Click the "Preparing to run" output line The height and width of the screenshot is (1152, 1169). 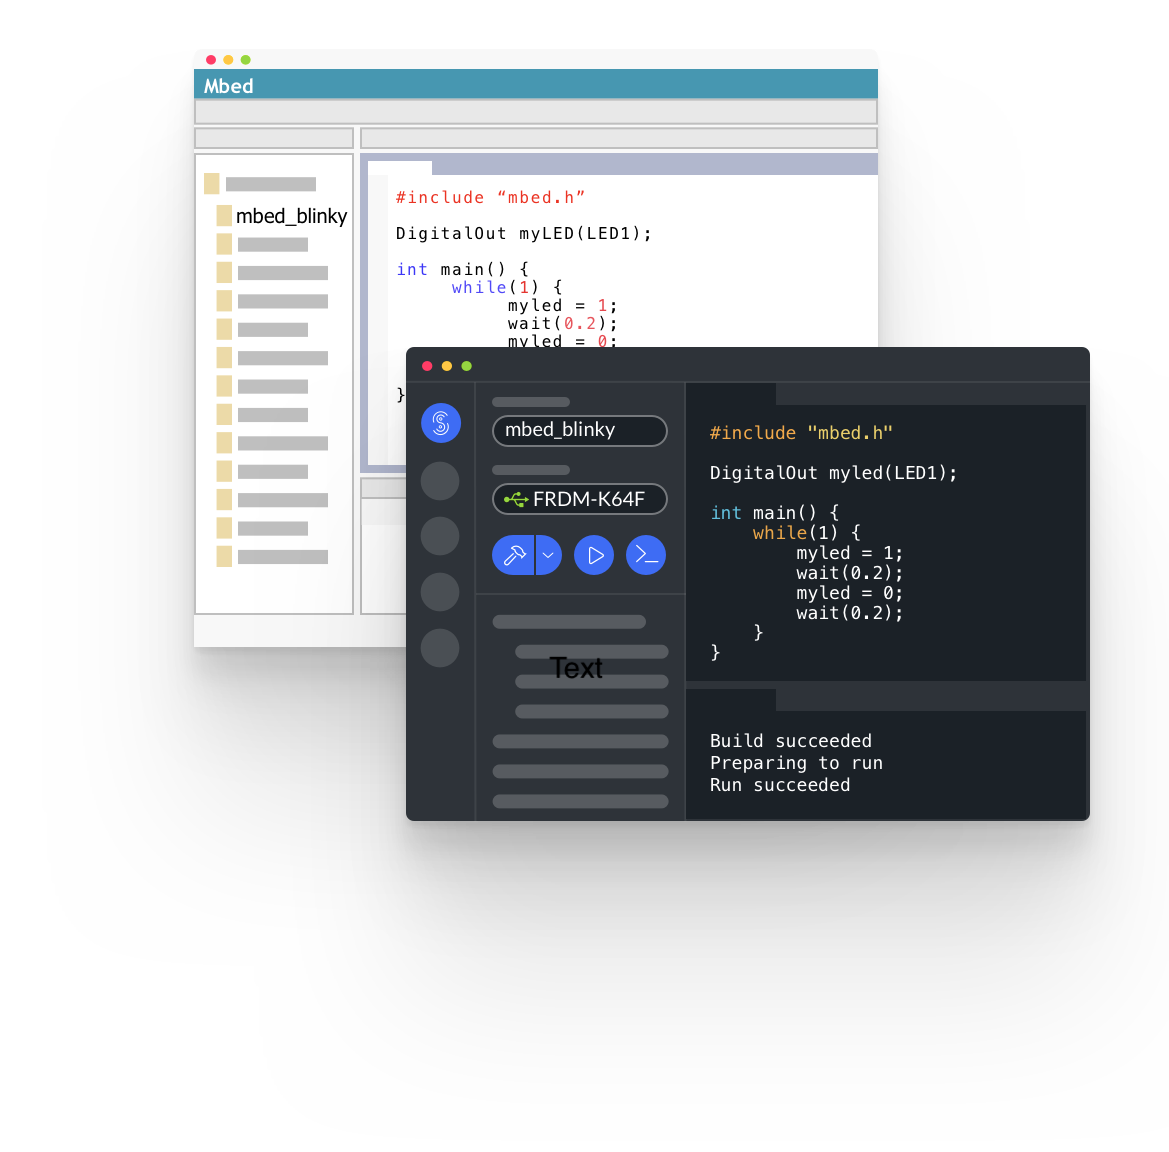(x=796, y=763)
